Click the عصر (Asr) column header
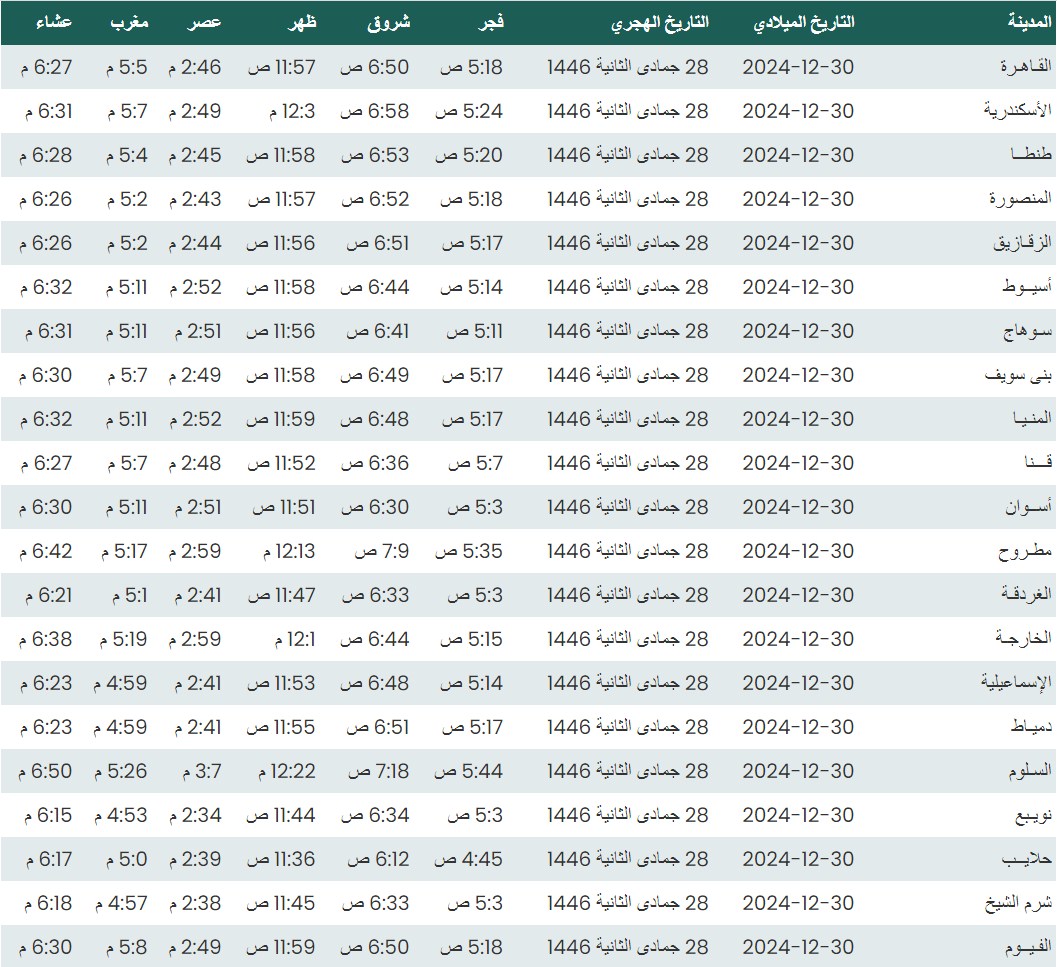This screenshot has width=1057, height=967. [207, 23]
